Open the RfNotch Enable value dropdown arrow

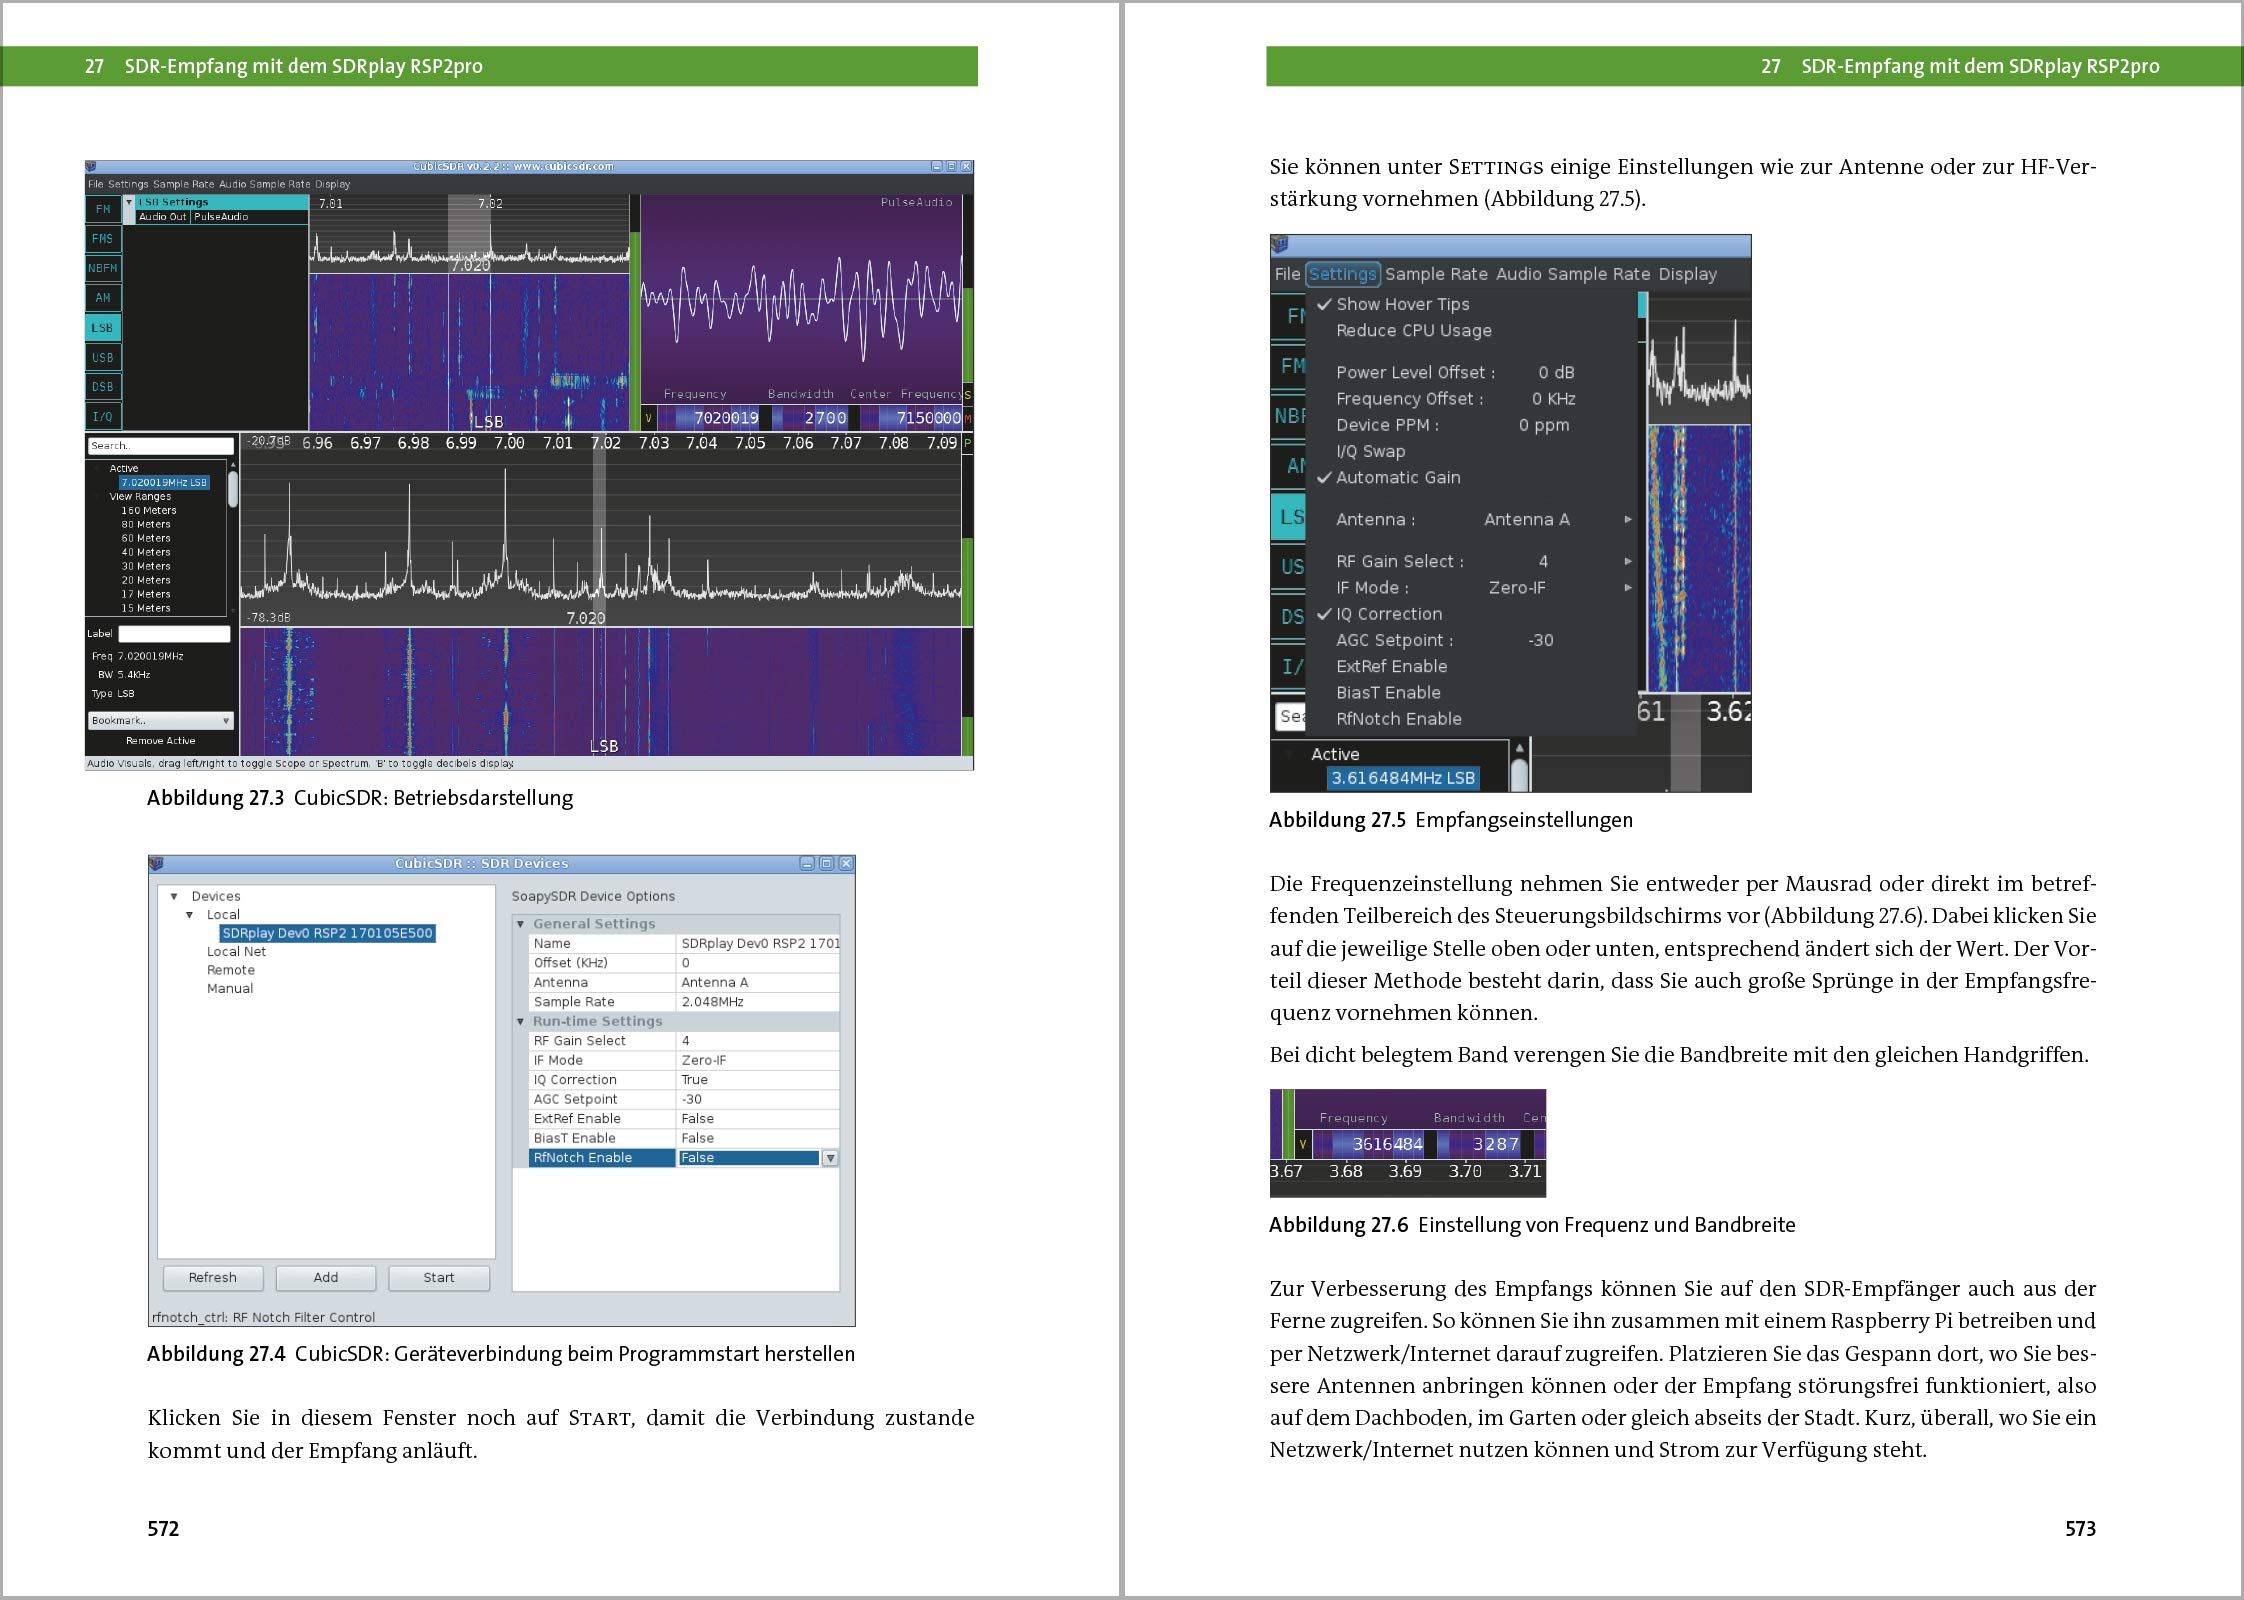pyautogui.click(x=830, y=1158)
